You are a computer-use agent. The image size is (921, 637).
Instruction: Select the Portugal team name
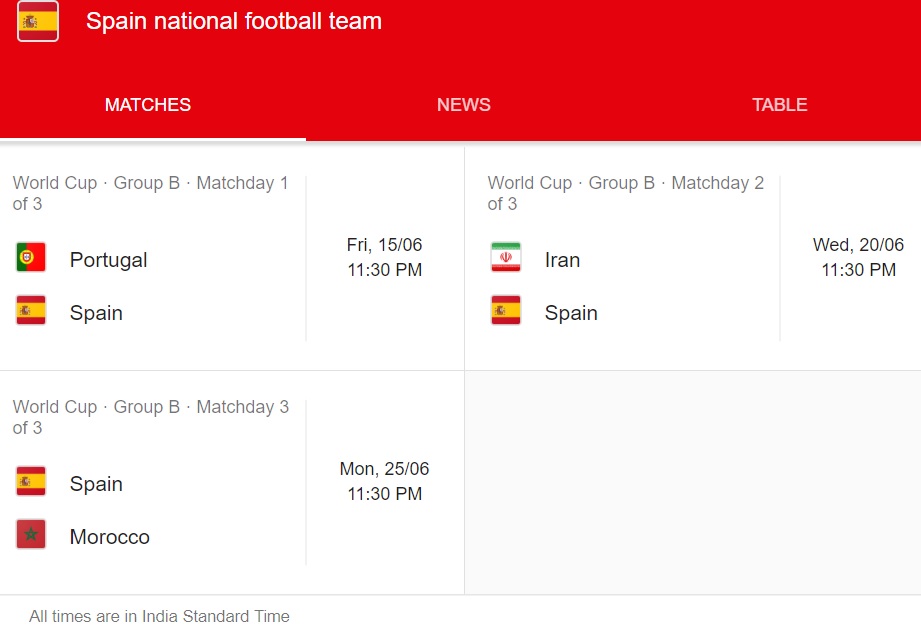(x=108, y=260)
